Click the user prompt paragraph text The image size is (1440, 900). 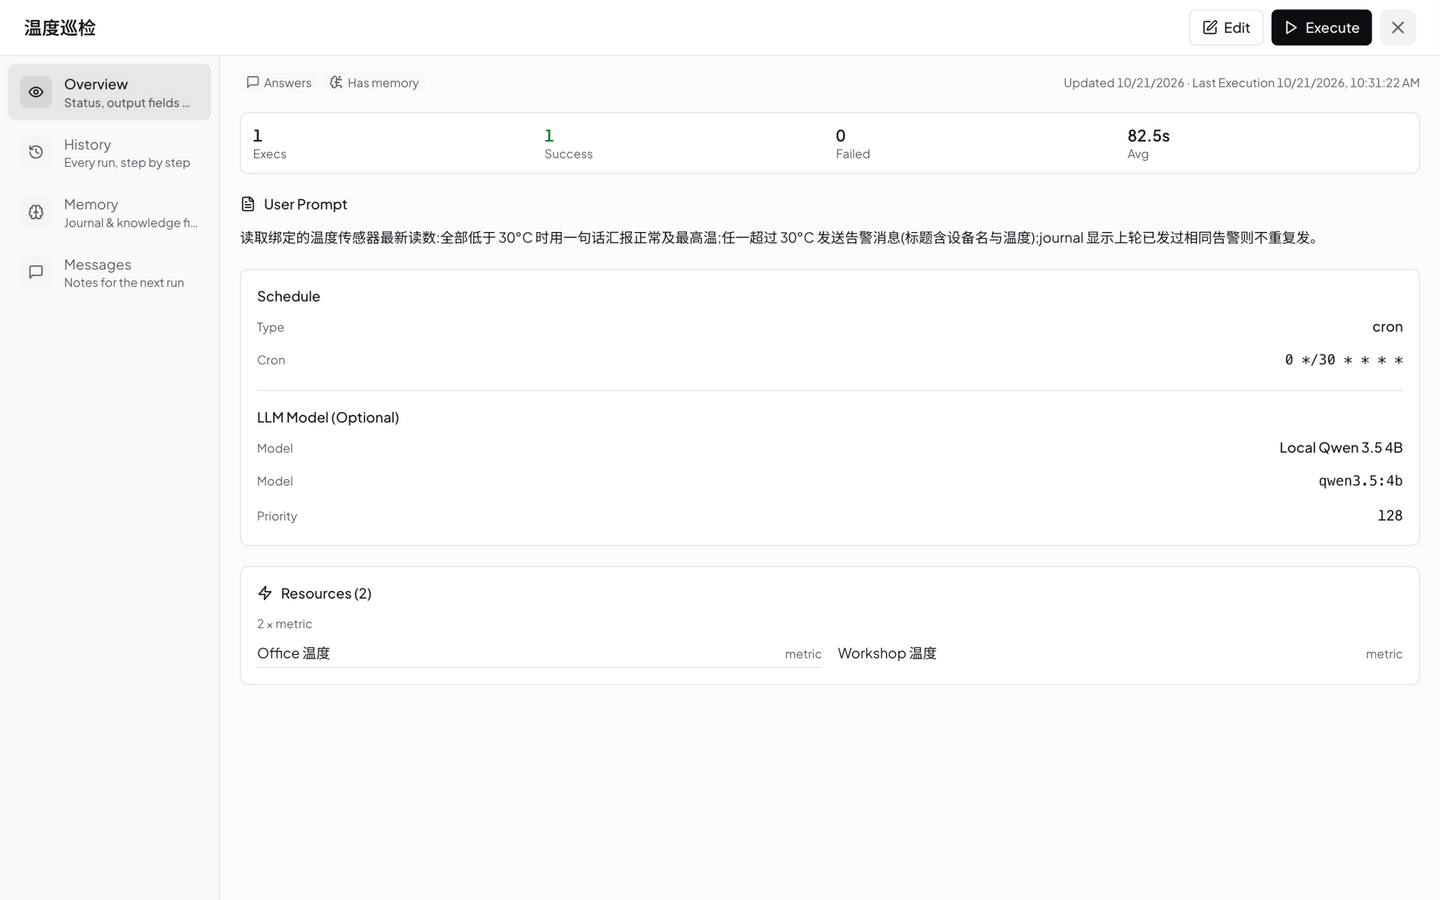(x=782, y=238)
